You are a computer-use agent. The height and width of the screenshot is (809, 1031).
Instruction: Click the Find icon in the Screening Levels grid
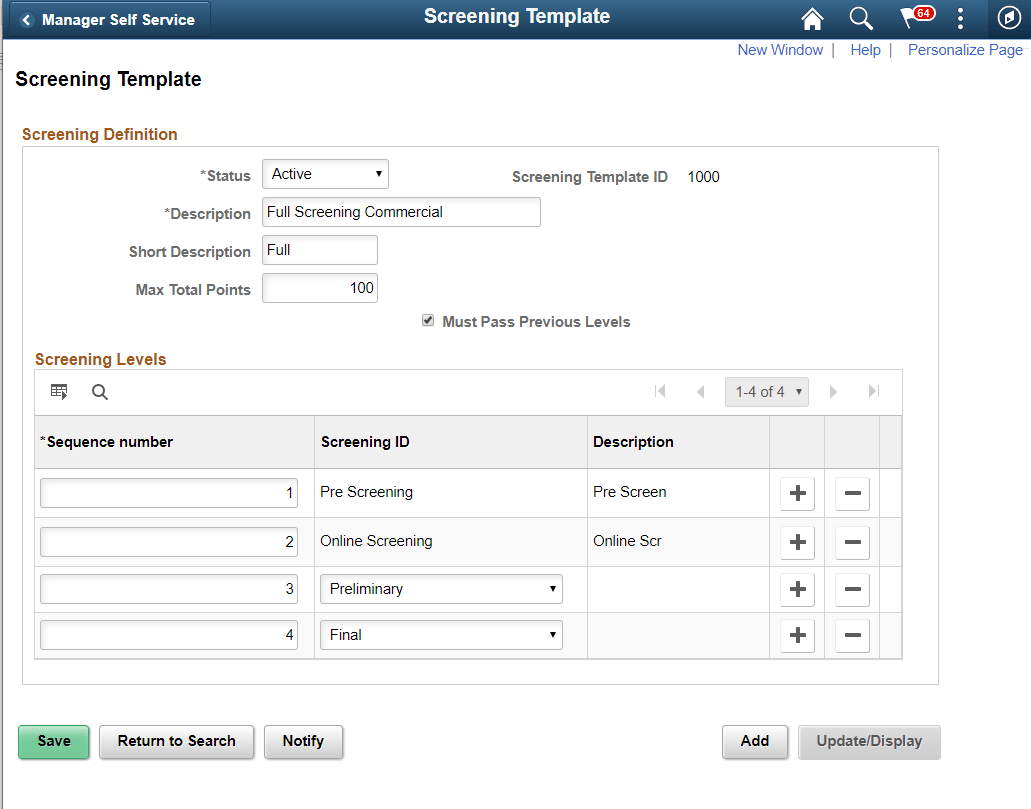(99, 391)
